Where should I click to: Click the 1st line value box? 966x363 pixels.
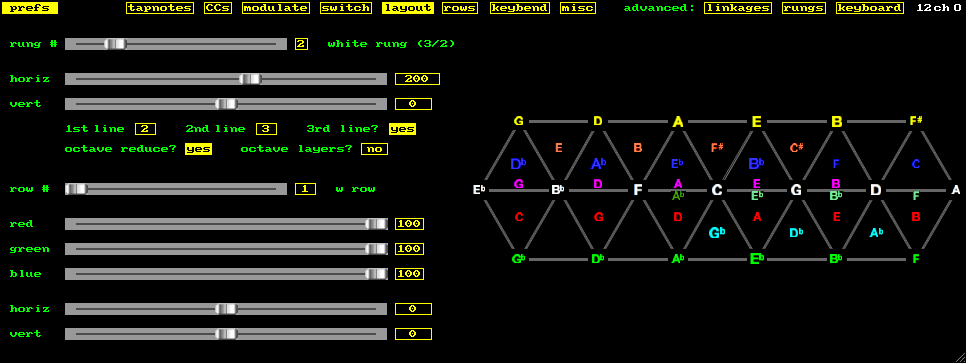click(145, 129)
